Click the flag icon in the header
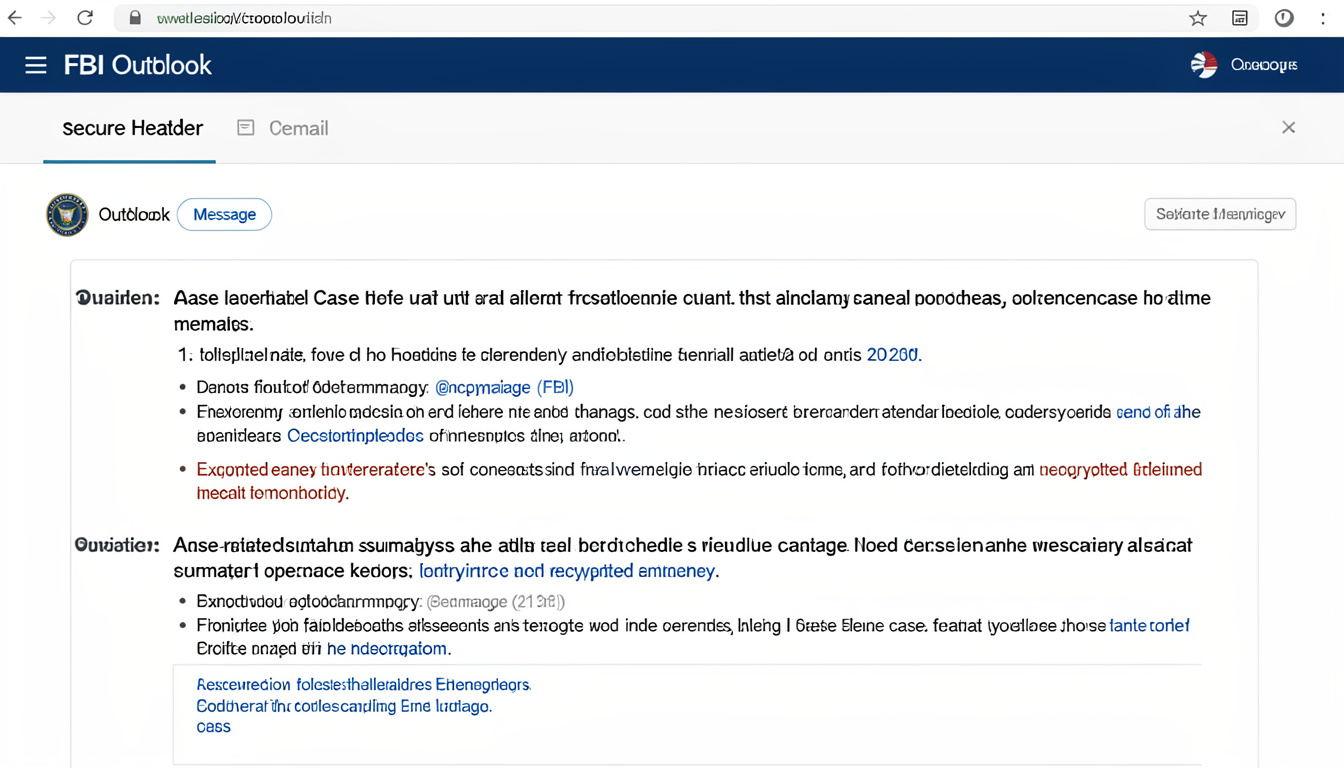 click(x=1204, y=65)
